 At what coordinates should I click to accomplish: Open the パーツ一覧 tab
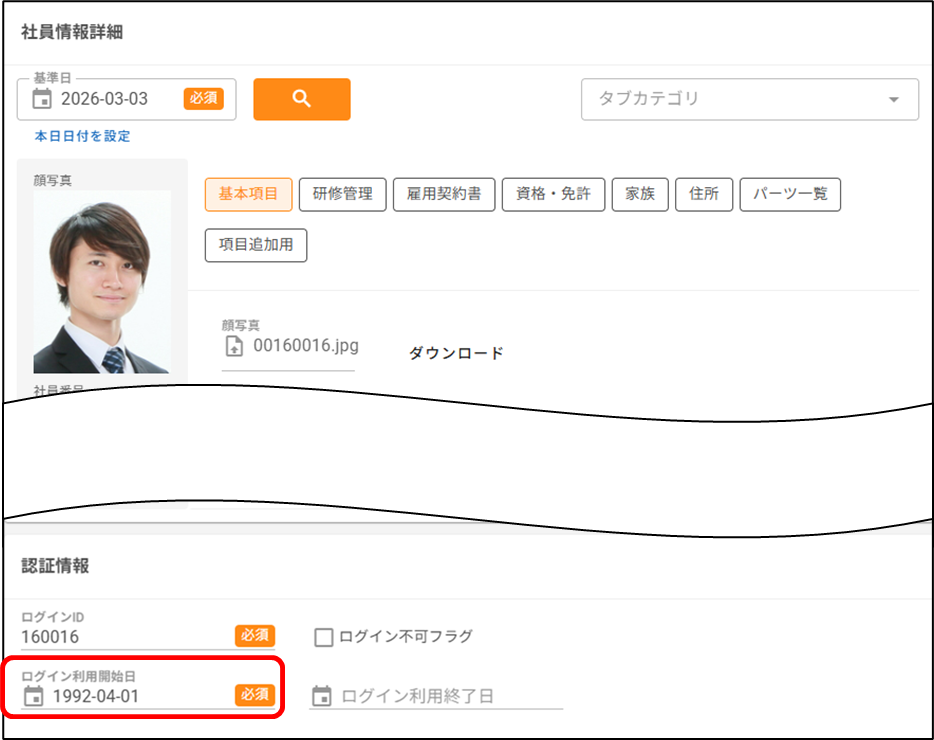tap(790, 194)
